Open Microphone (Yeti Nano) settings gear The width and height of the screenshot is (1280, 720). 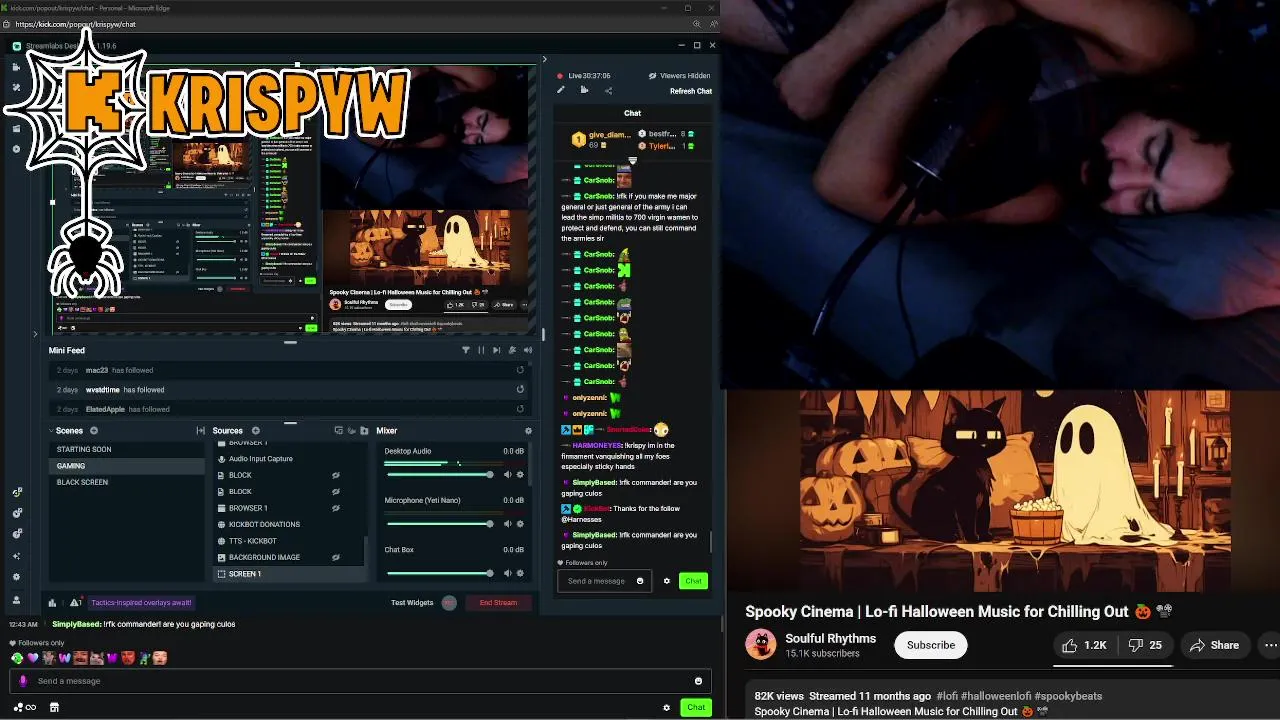pyautogui.click(x=520, y=524)
